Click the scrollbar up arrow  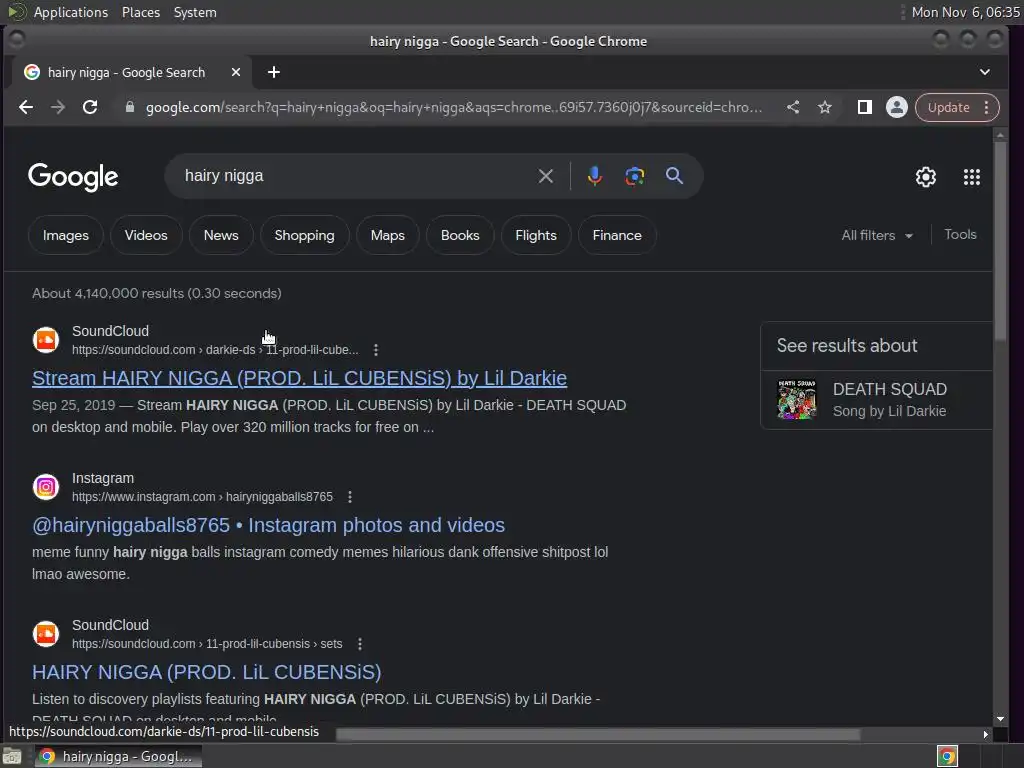(x=1000, y=135)
